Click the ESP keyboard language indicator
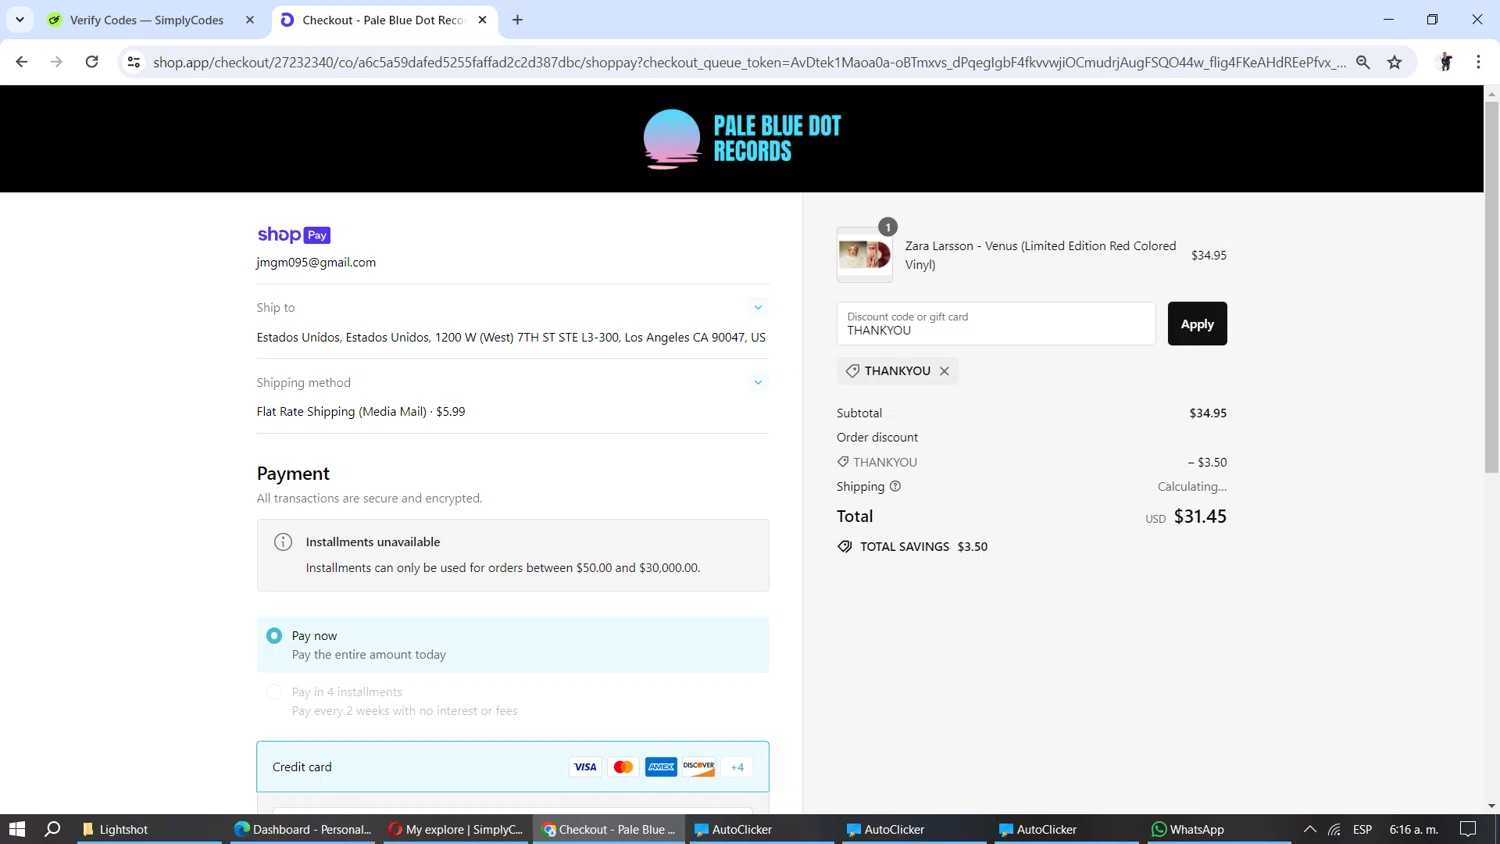Image resolution: width=1500 pixels, height=844 pixels. 1362,829
